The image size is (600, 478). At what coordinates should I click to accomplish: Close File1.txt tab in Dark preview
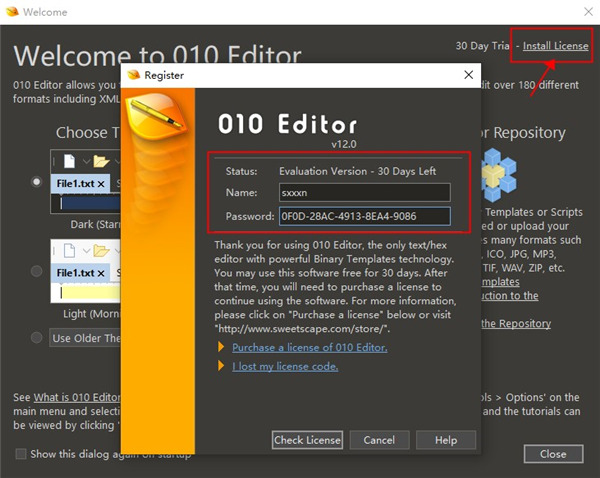coord(101,184)
